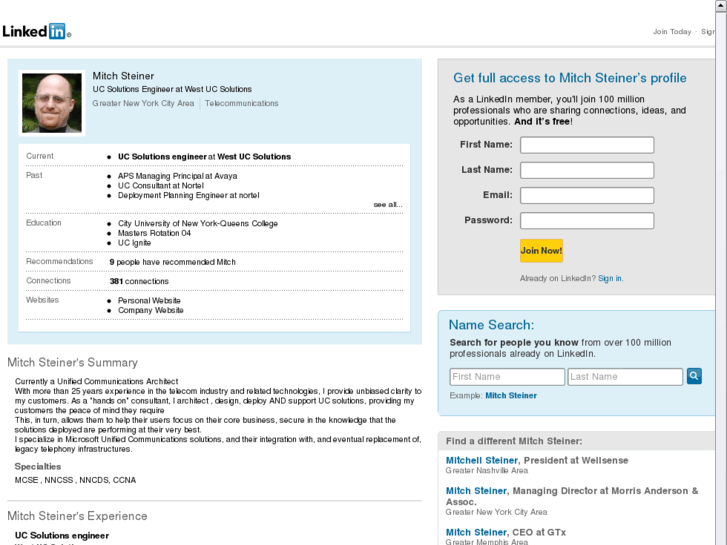This screenshot has width=727, height=545.
Task: Click the Specialties heading
Action: pos(38,467)
